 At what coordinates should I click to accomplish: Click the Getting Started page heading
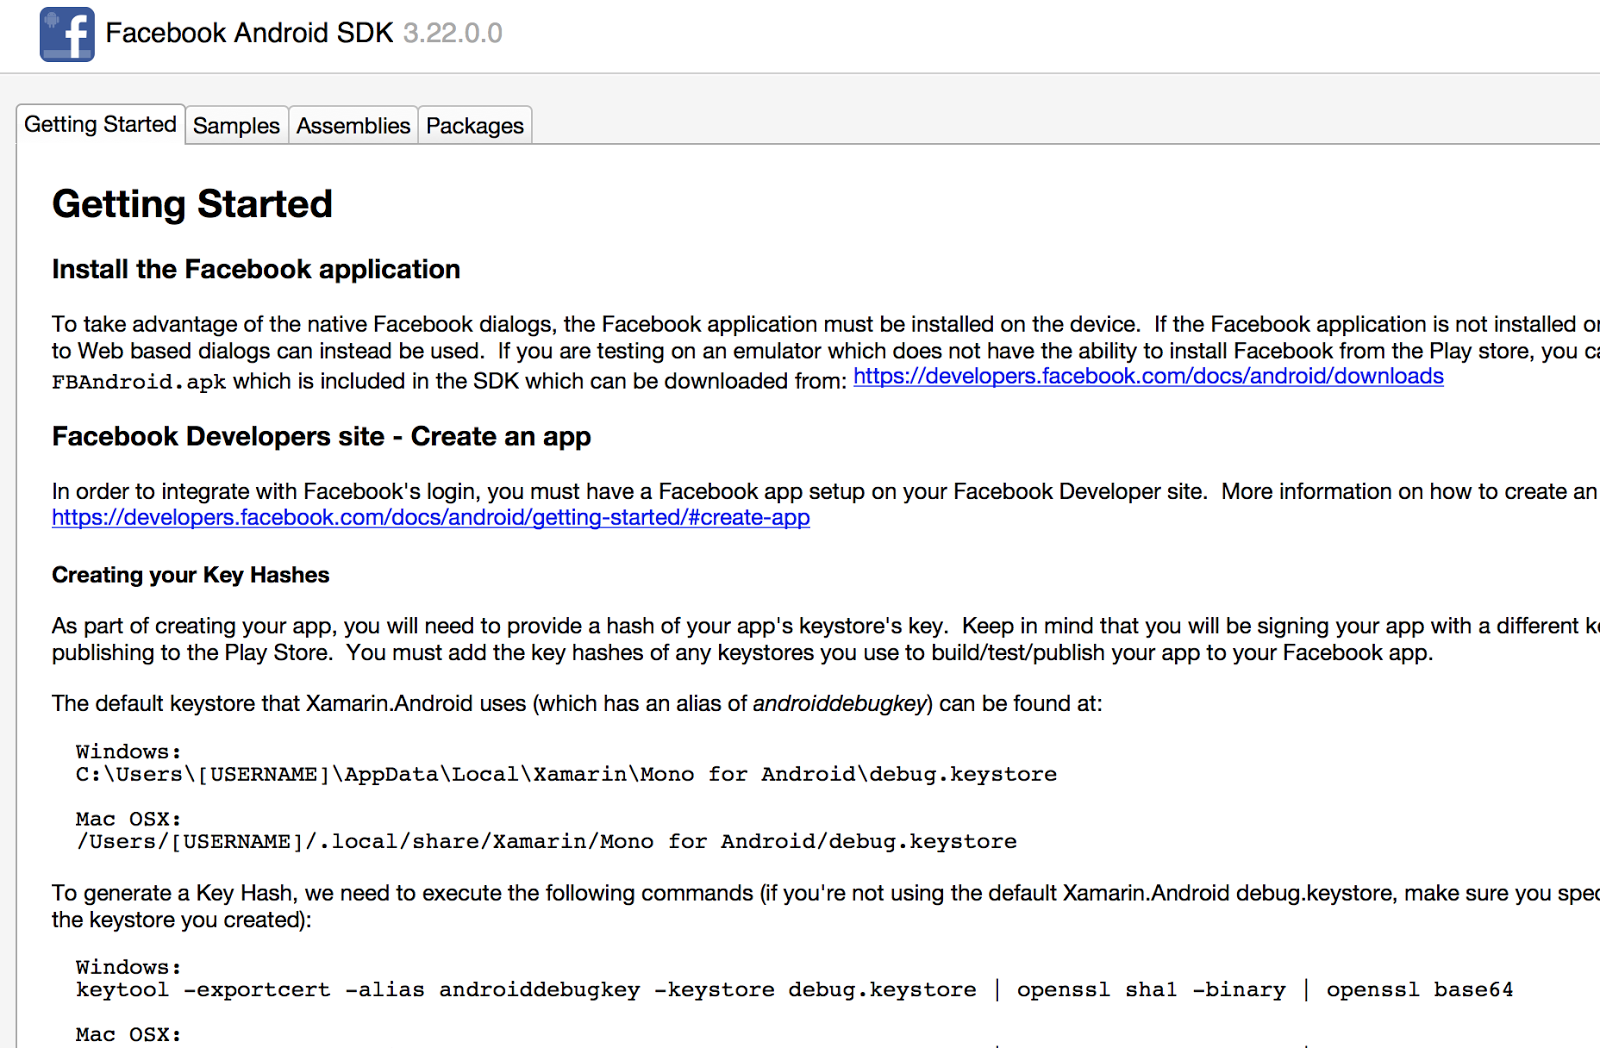click(x=192, y=204)
